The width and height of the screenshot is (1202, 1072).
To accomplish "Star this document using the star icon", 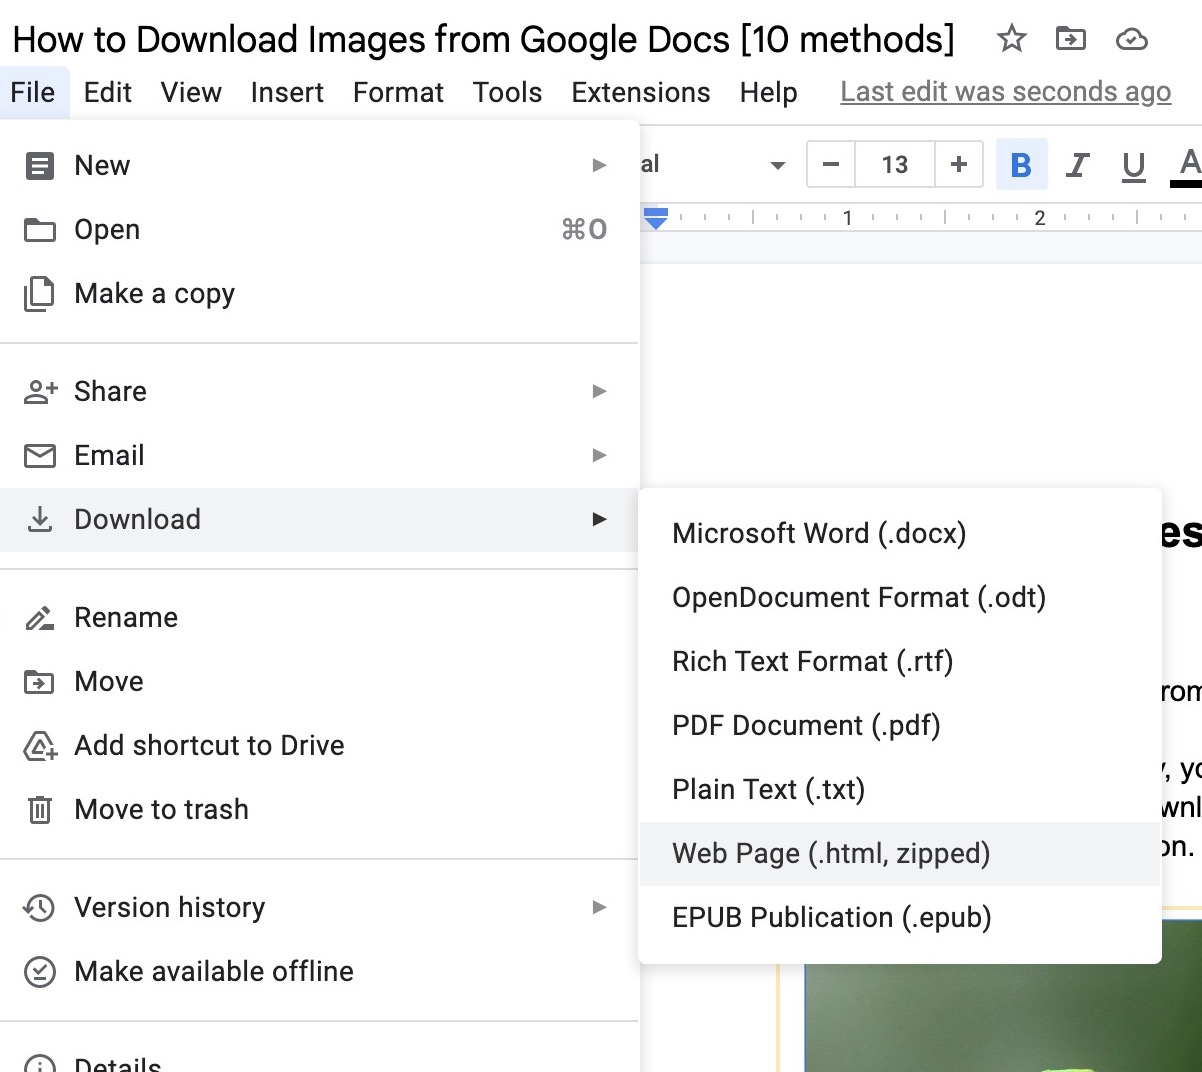I will click(x=1011, y=39).
